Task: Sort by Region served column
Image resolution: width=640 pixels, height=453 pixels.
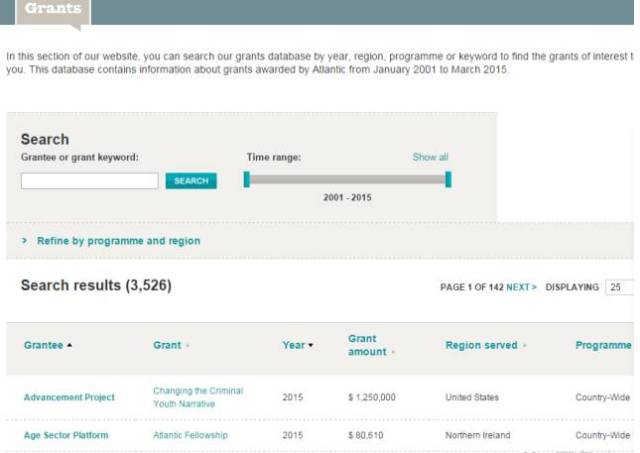Action: click(x=481, y=345)
